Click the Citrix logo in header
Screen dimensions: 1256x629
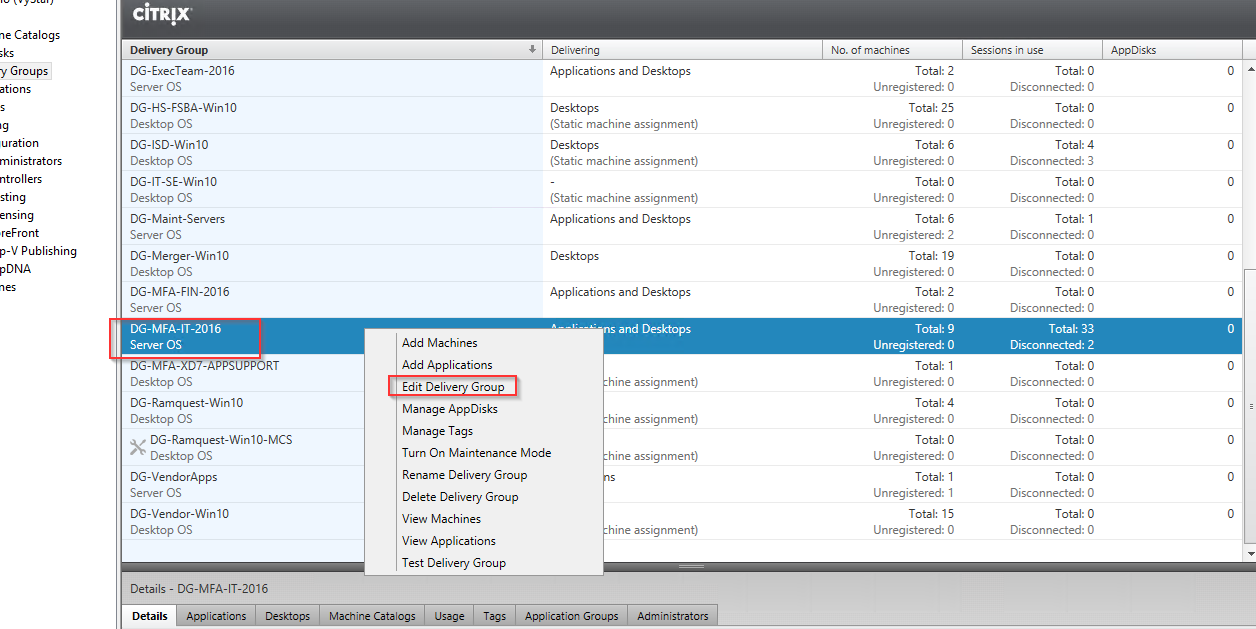pyautogui.click(x=163, y=16)
